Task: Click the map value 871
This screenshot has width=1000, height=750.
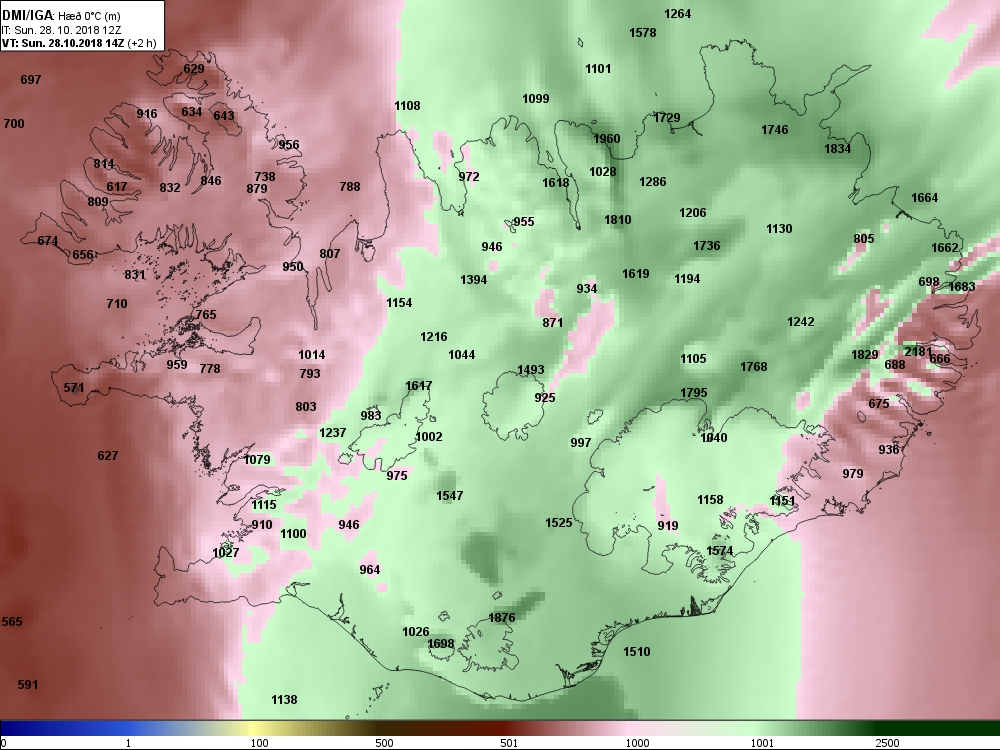Action: pyautogui.click(x=553, y=323)
